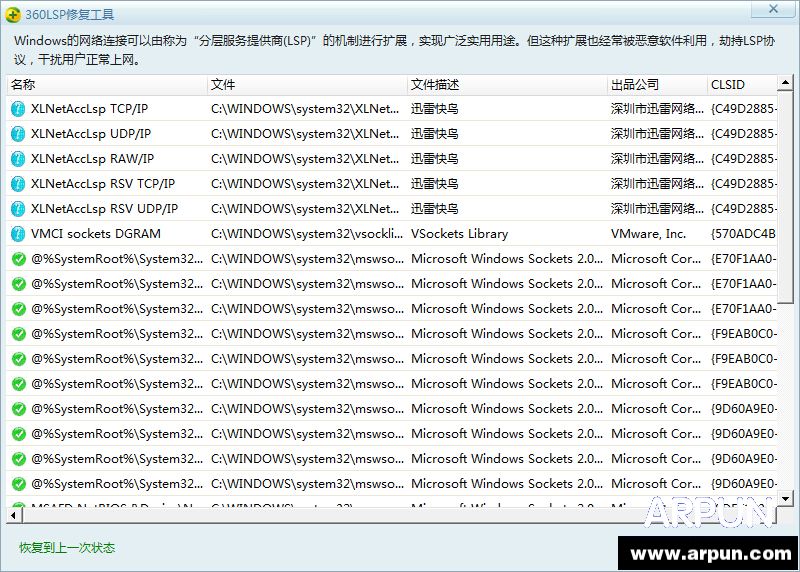The width and height of the screenshot is (800, 572).
Task: Click the question-mark icon beside XLNetAccLsp RSV TCP/IP
Action: coord(18,184)
